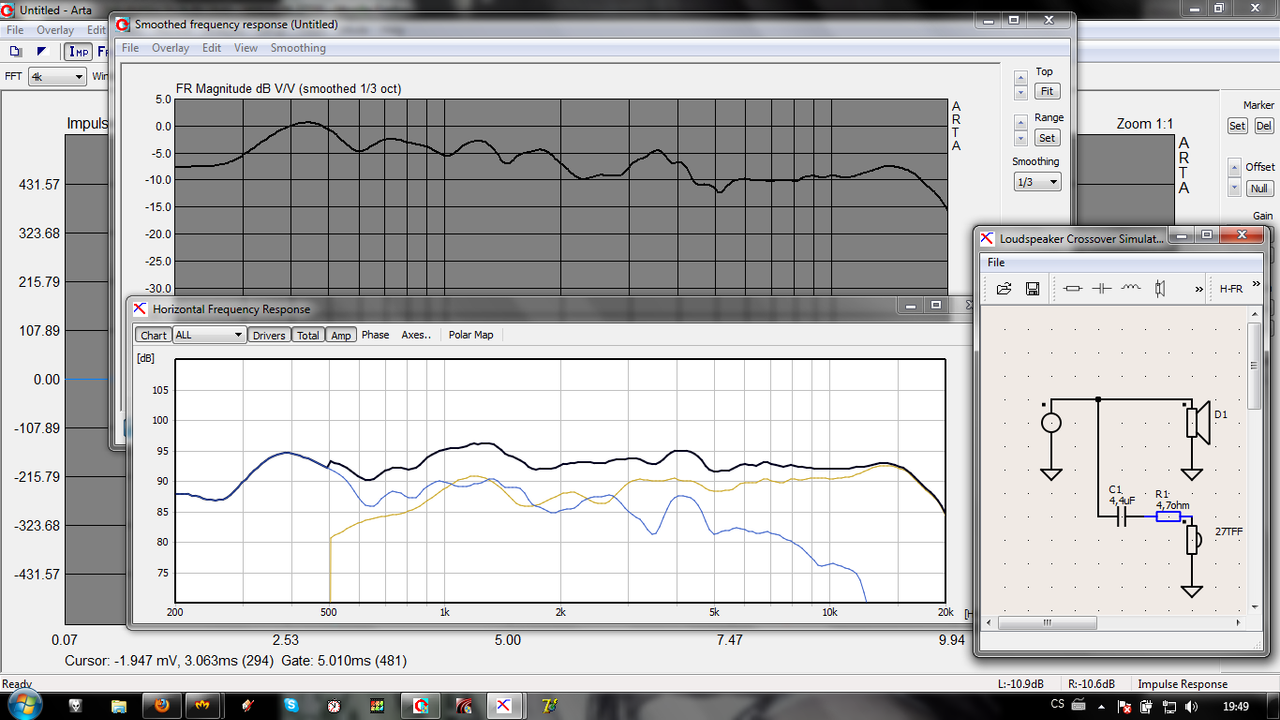Click the Marker Del button
The height and width of the screenshot is (720, 1280).
1264,126
